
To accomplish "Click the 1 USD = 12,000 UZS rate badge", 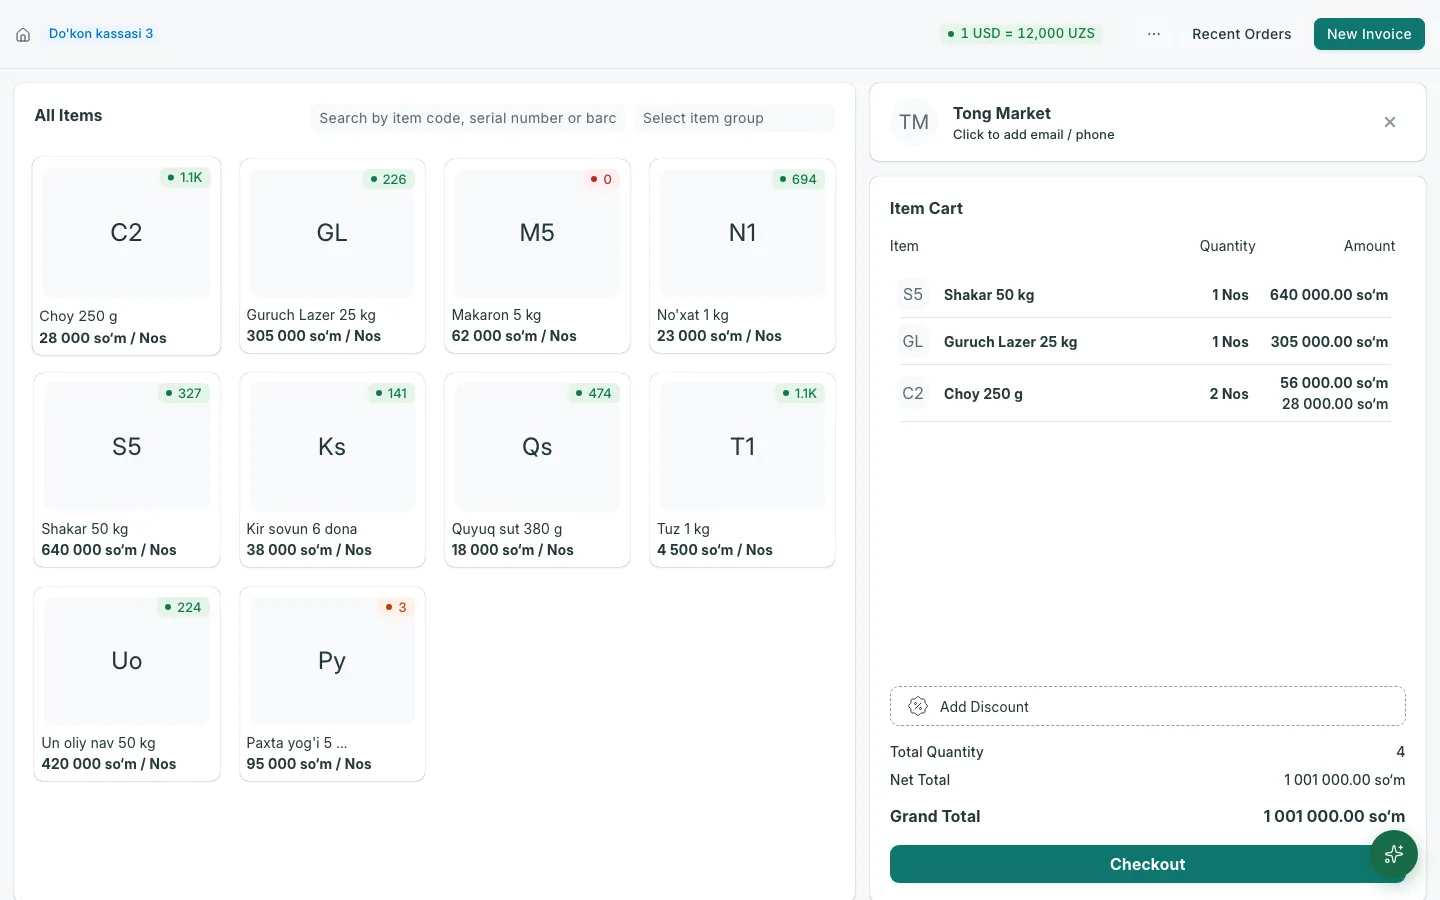I will click(x=1020, y=34).
